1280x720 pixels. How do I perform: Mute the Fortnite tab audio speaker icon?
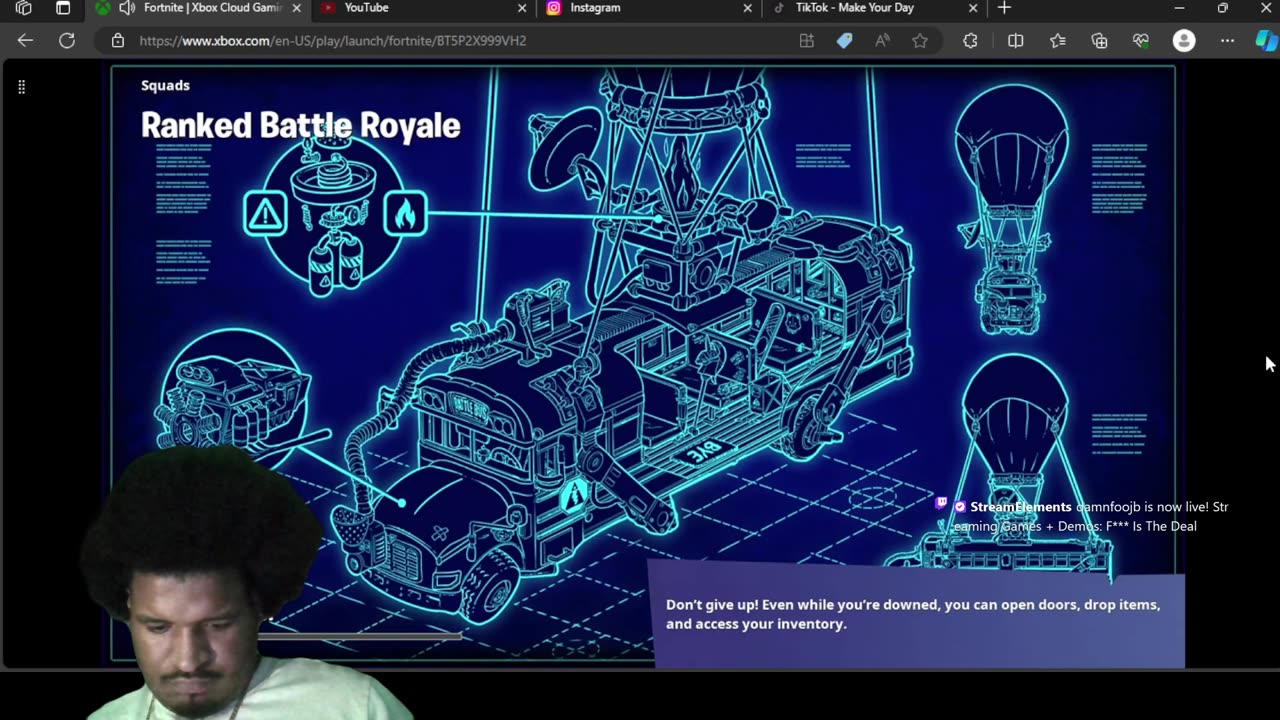coord(127,8)
